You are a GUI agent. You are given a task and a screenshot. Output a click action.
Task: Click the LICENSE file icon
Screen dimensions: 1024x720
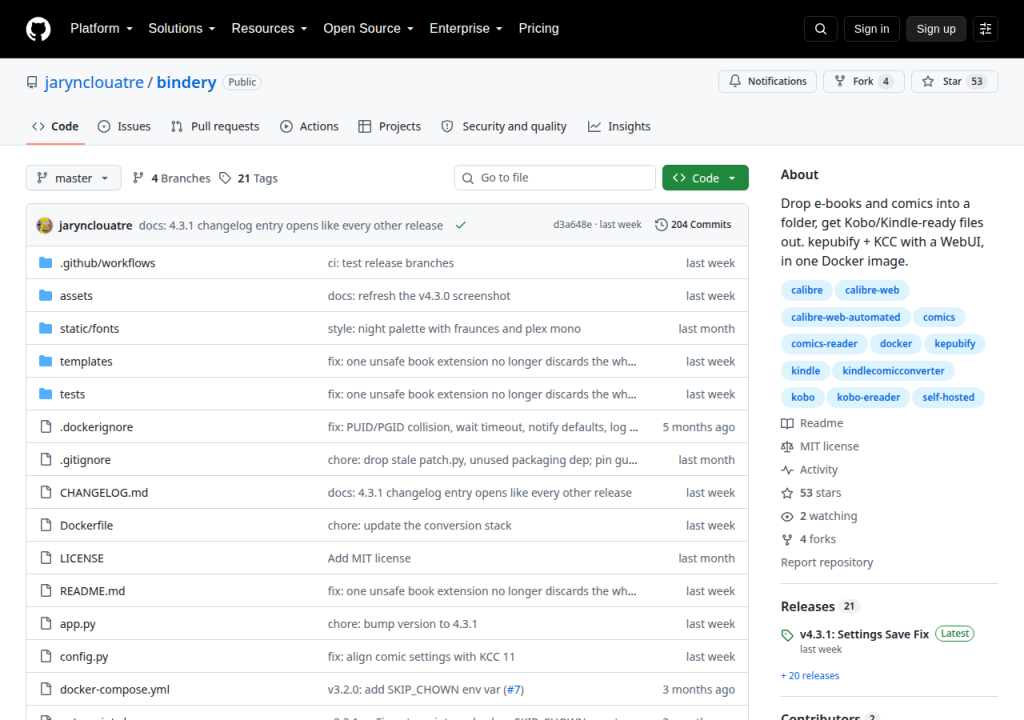pyautogui.click(x=46, y=558)
